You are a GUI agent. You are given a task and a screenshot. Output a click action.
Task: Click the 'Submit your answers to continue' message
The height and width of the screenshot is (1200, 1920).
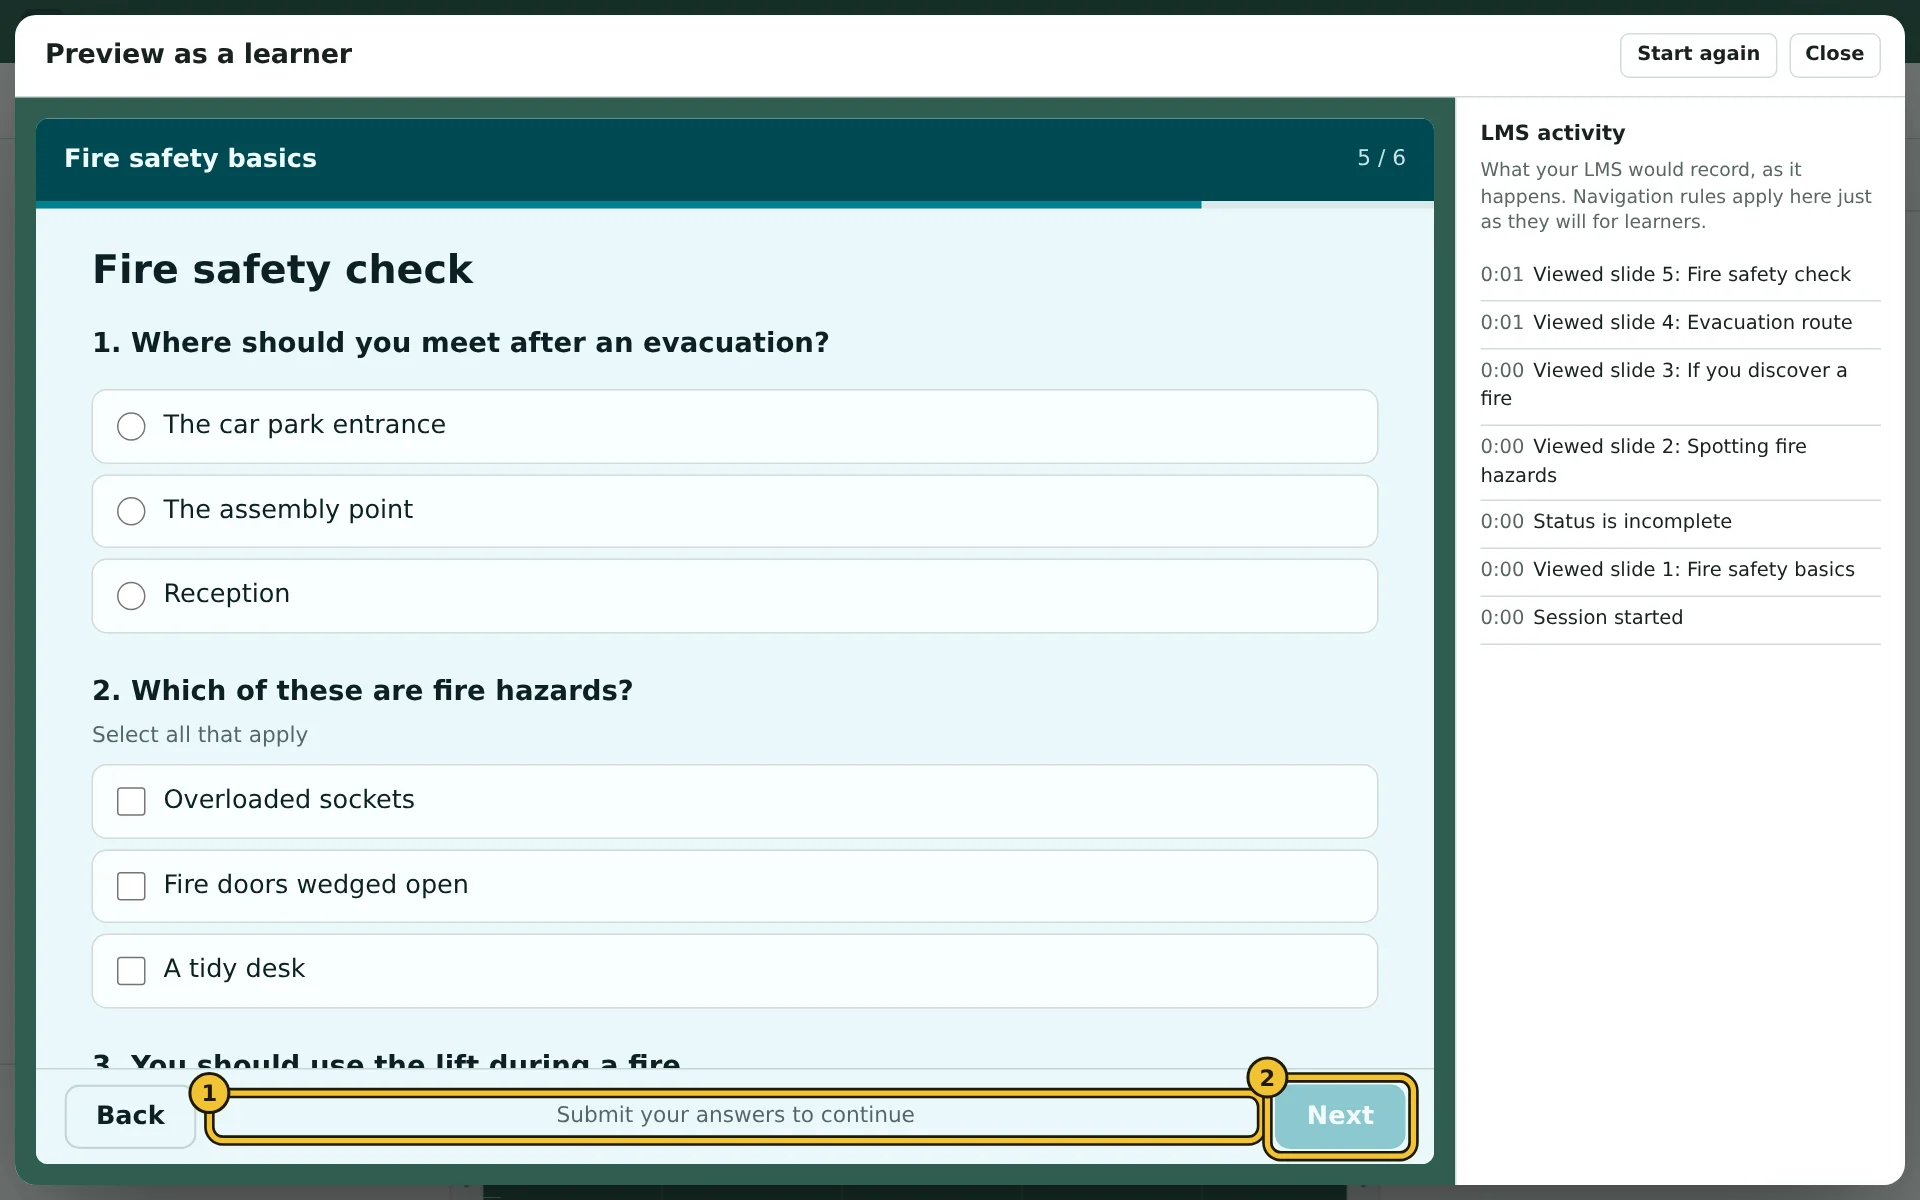(735, 1115)
